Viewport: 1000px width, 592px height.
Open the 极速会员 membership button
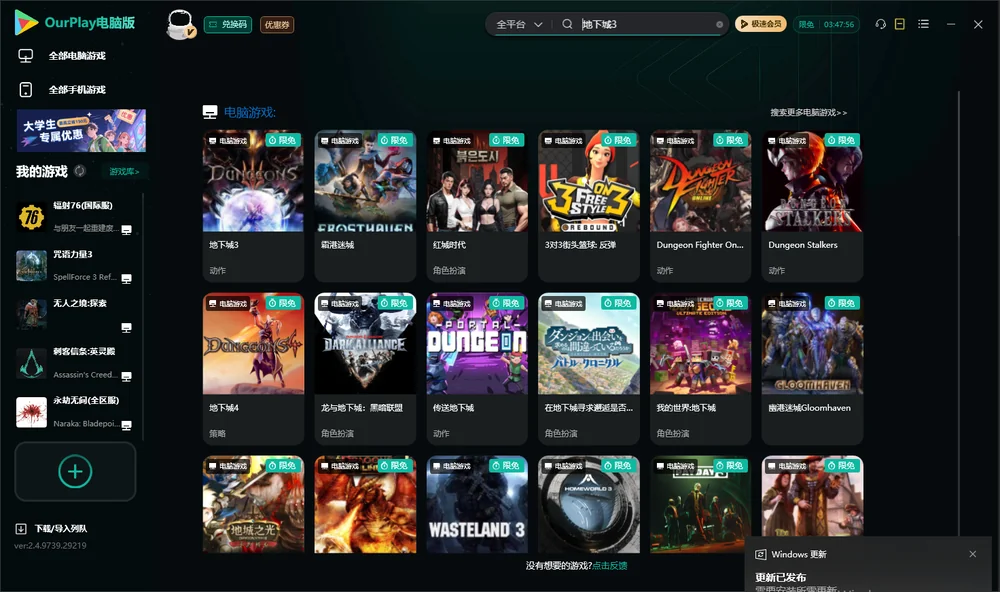tap(761, 24)
